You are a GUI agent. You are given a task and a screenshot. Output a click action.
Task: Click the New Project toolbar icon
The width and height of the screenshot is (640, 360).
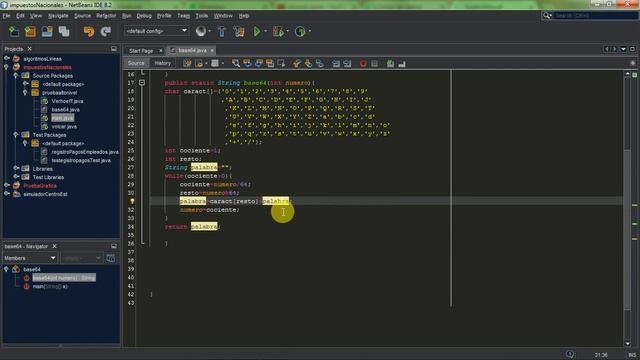coord(30,31)
